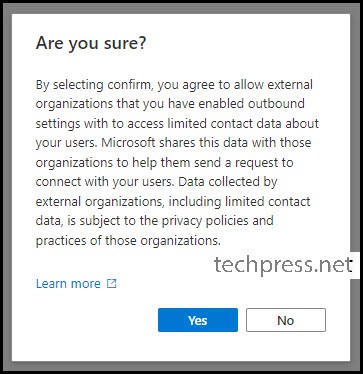
Task: Click the line "organizations that you have enabled outbound"
Action: [170, 104]
